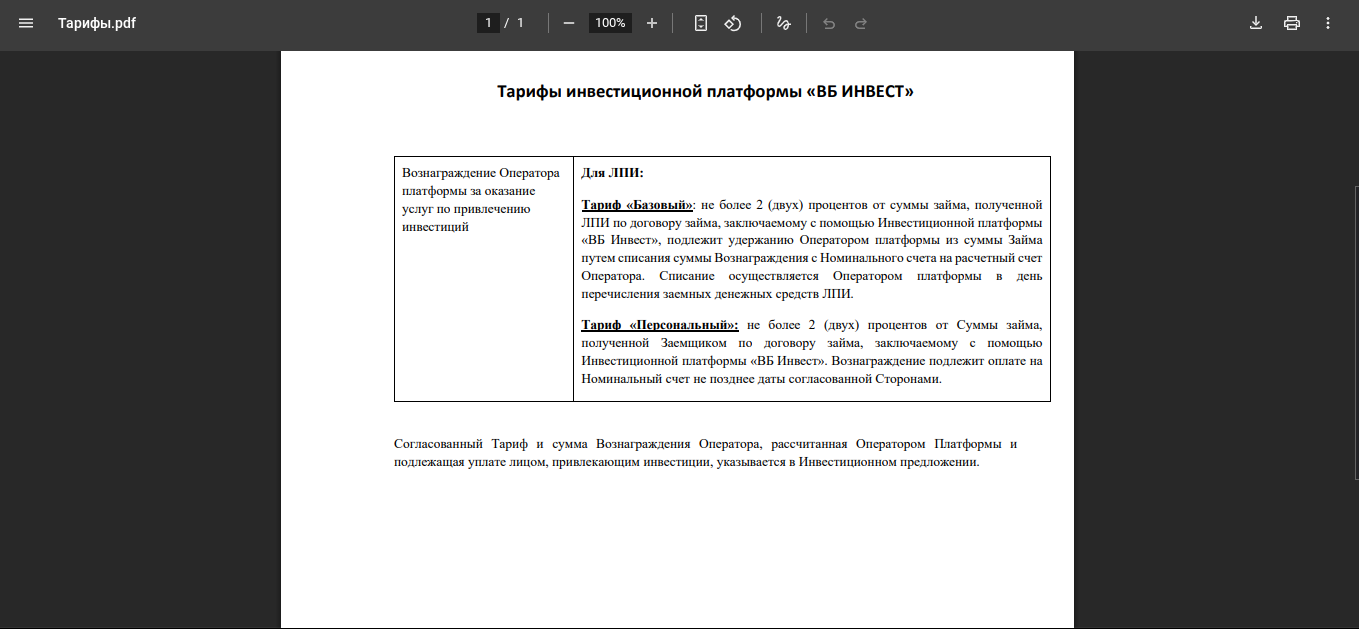Zoom in with the plus icon
Image resolution: width=1359 pixels, height=629 pixels.
tap(652, 23)
